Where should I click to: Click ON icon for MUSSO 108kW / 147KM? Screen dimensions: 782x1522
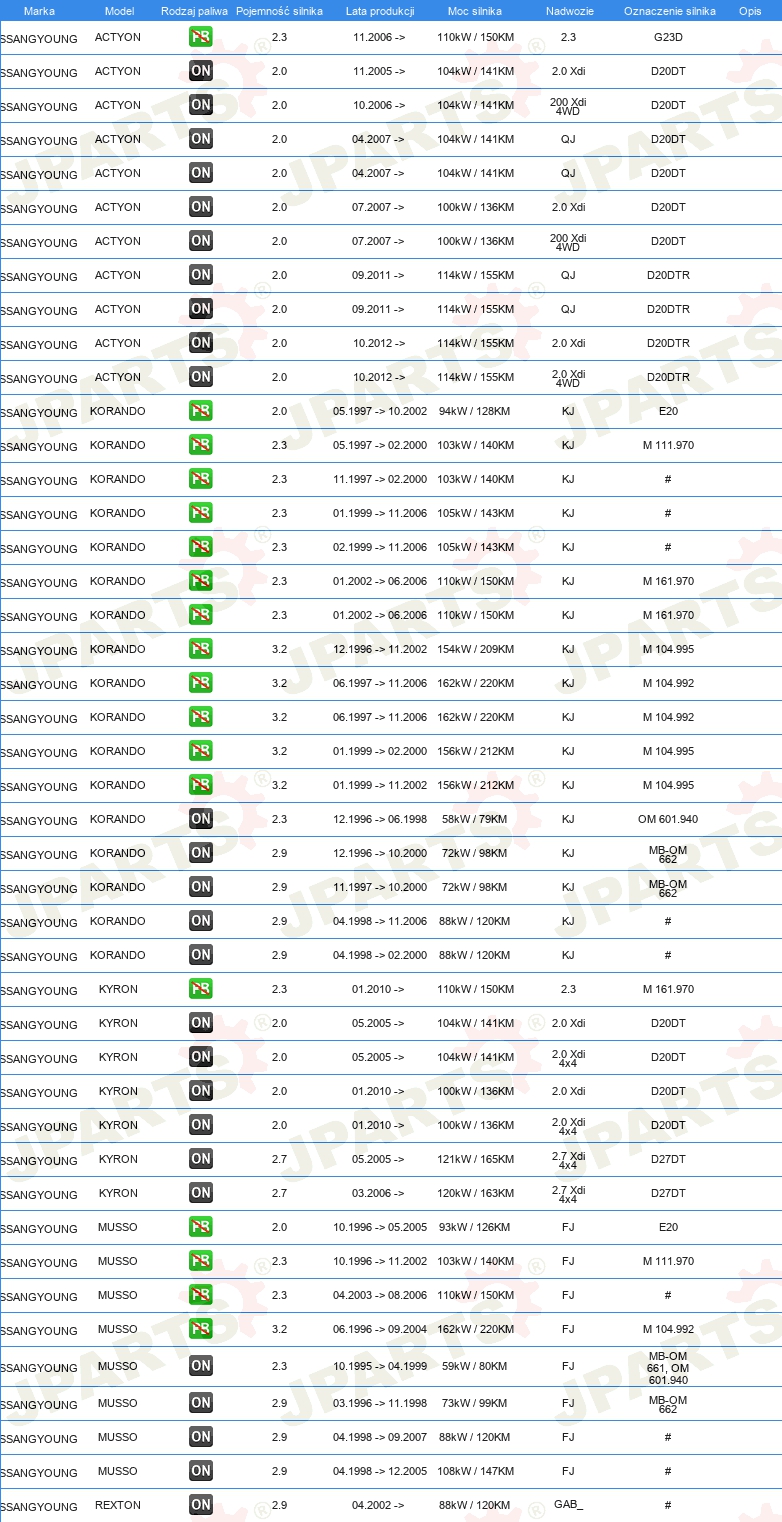pyautogui.click(x=201, y=1471)
